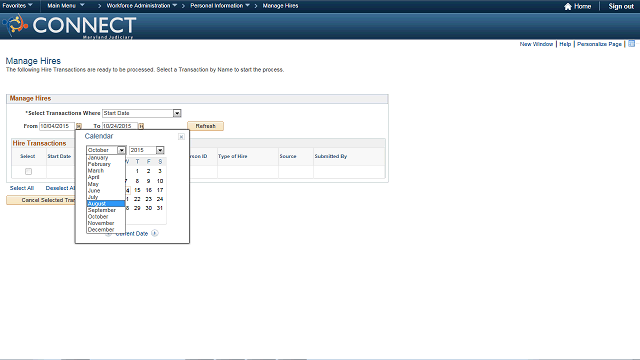Click the Select All link
The image size is (640, 360).
[22, 188]
